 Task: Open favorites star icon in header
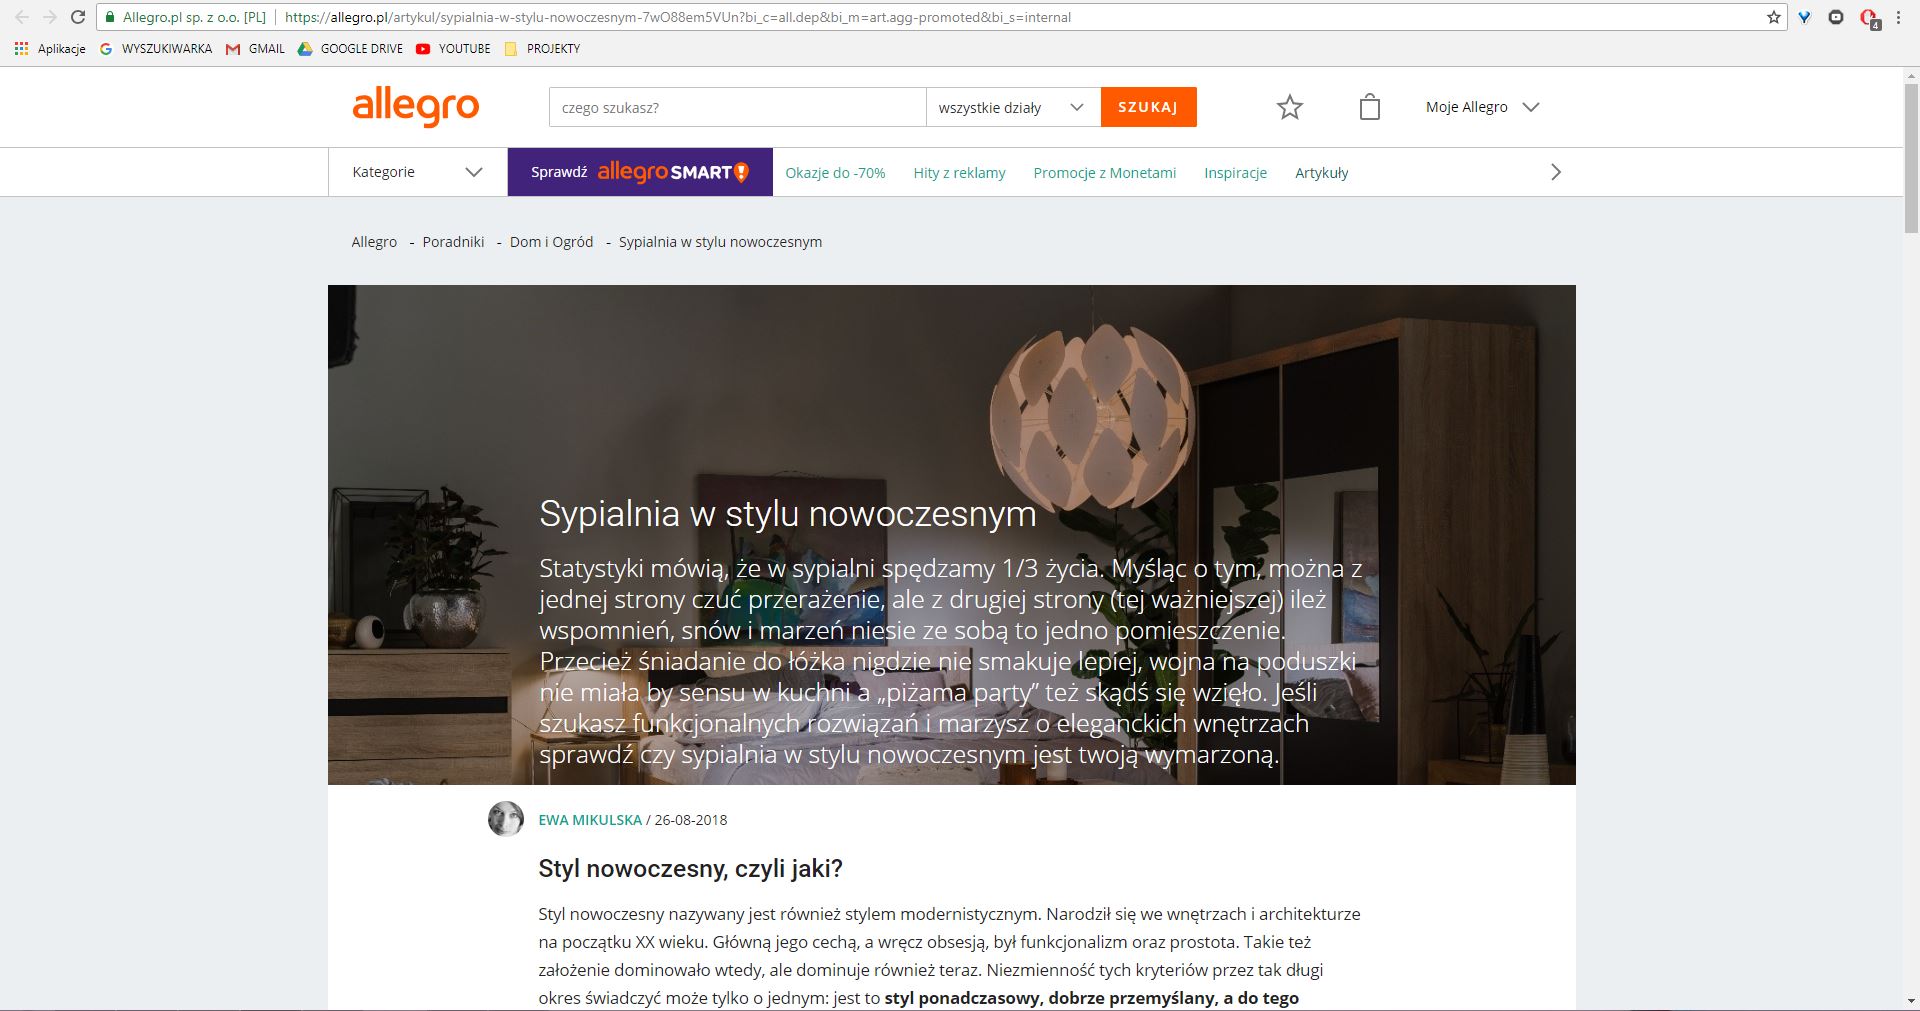coord(1290,107)
